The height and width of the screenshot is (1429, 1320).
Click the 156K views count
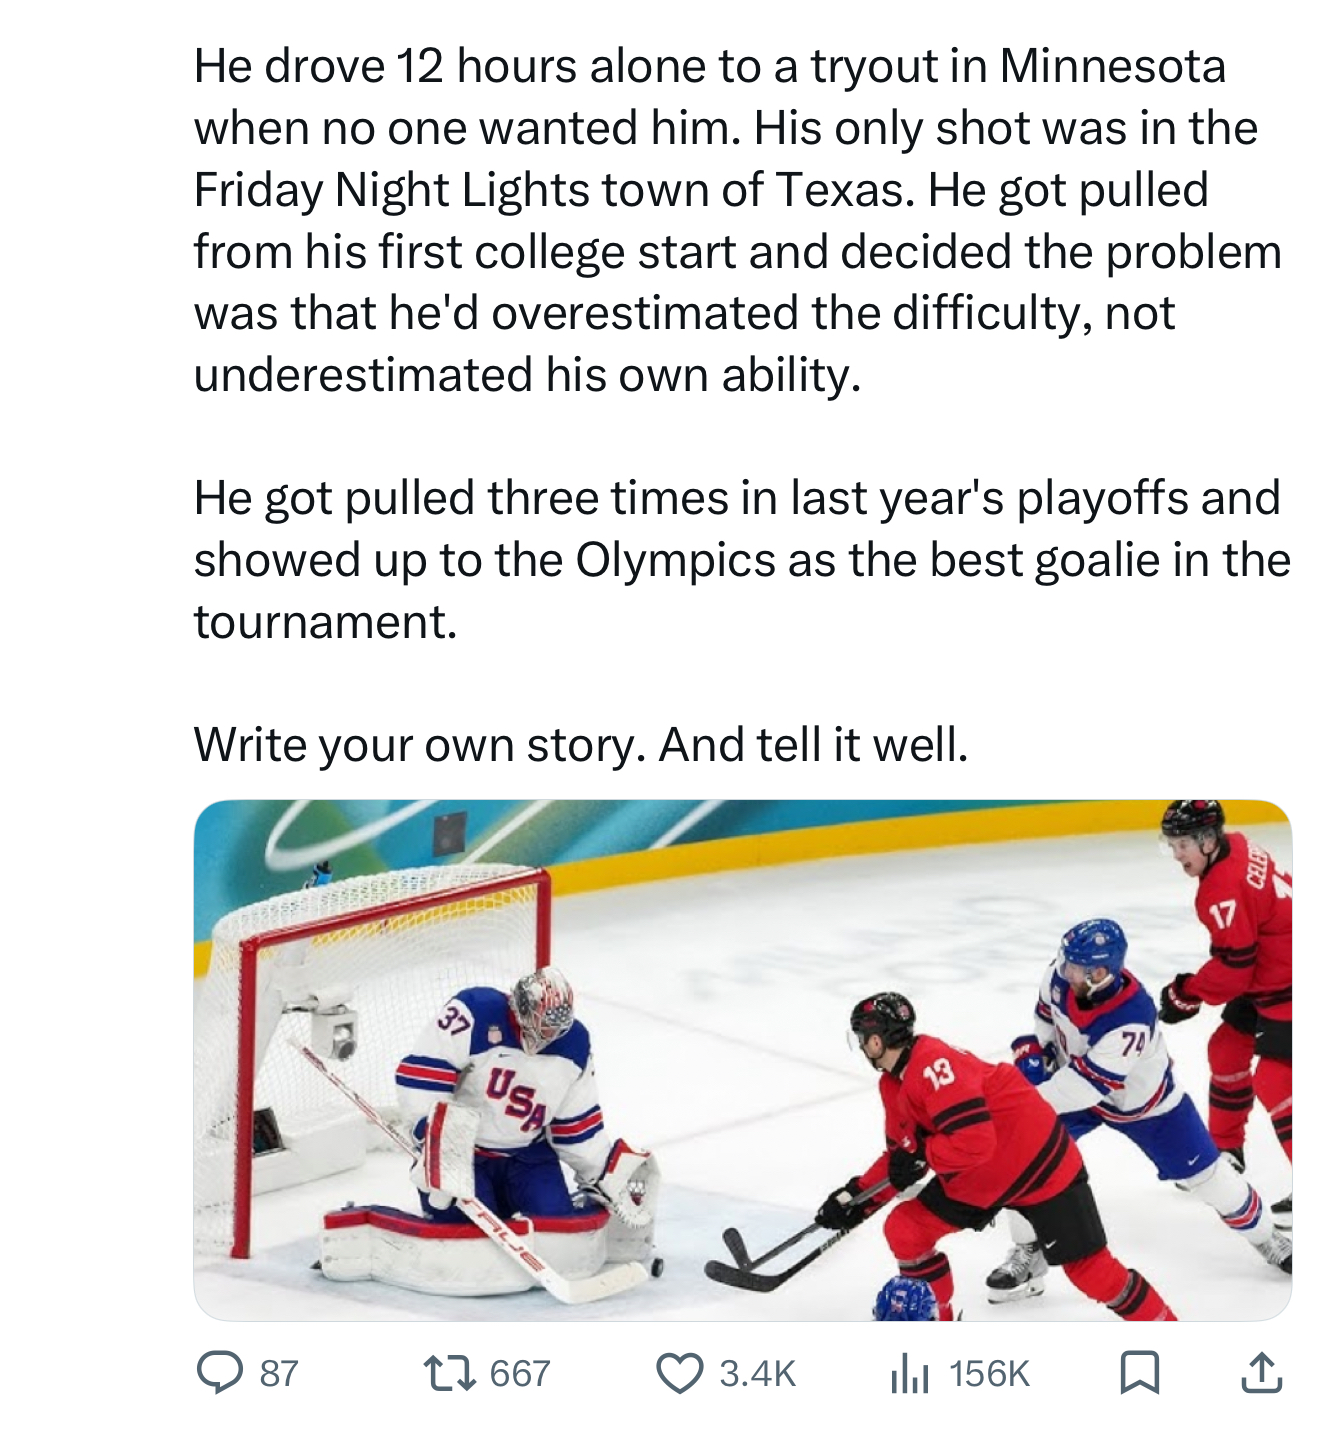click(x=989, y=1373)
